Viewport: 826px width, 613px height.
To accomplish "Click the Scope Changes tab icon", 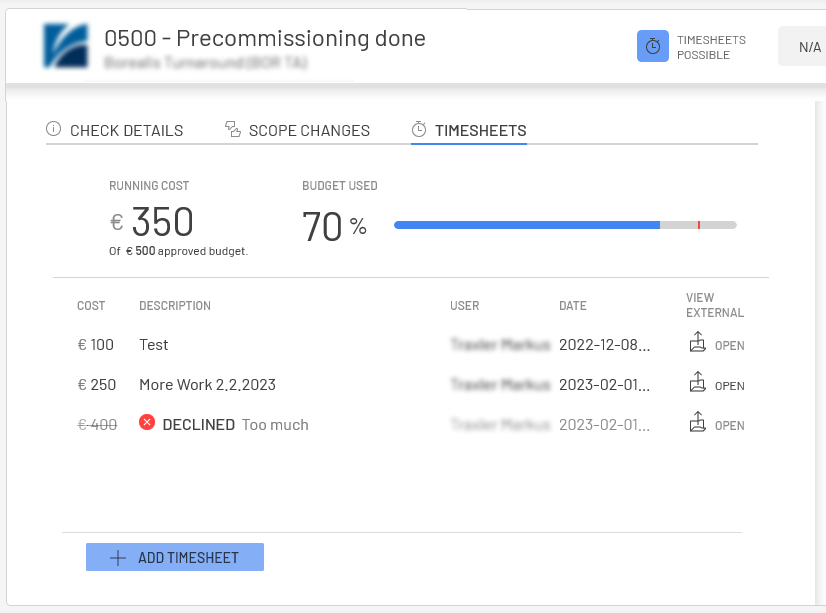I will [233, 129].
